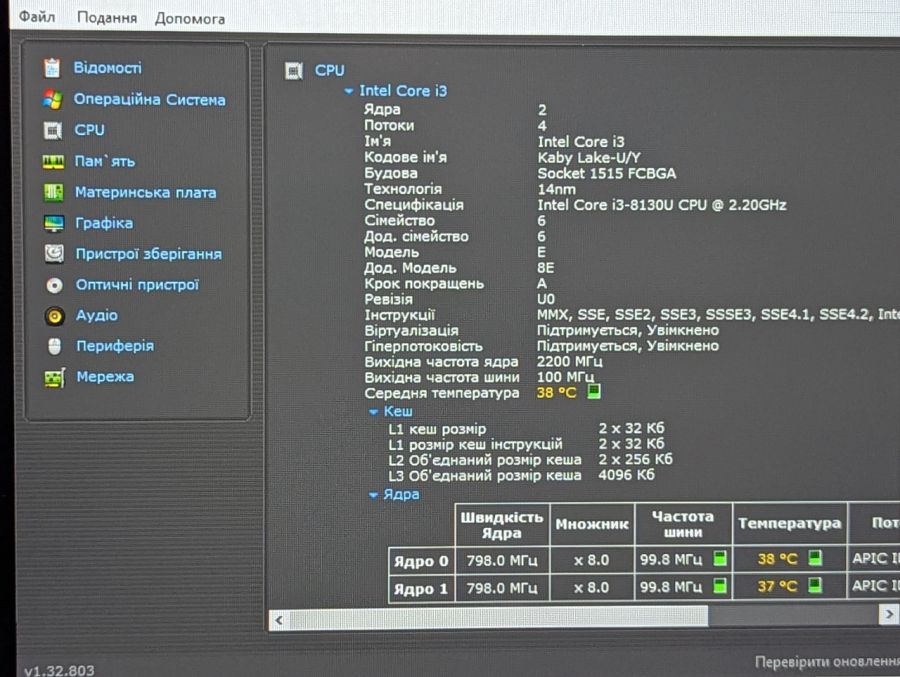Click the Швидкість Ядра column header
Screen dimensions: 900x677
[502, 525]
